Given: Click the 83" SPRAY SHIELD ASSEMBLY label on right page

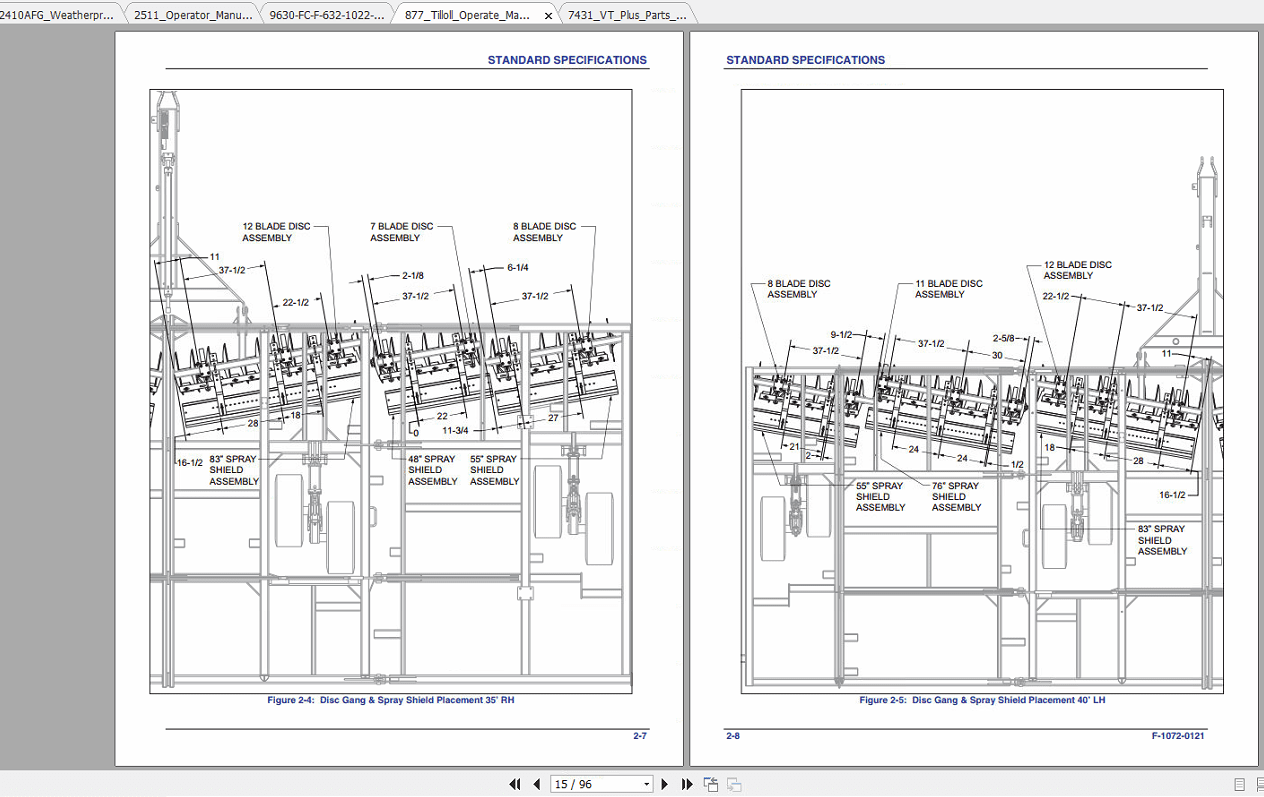Looking at the screenshot, I should pos(1162,540).
